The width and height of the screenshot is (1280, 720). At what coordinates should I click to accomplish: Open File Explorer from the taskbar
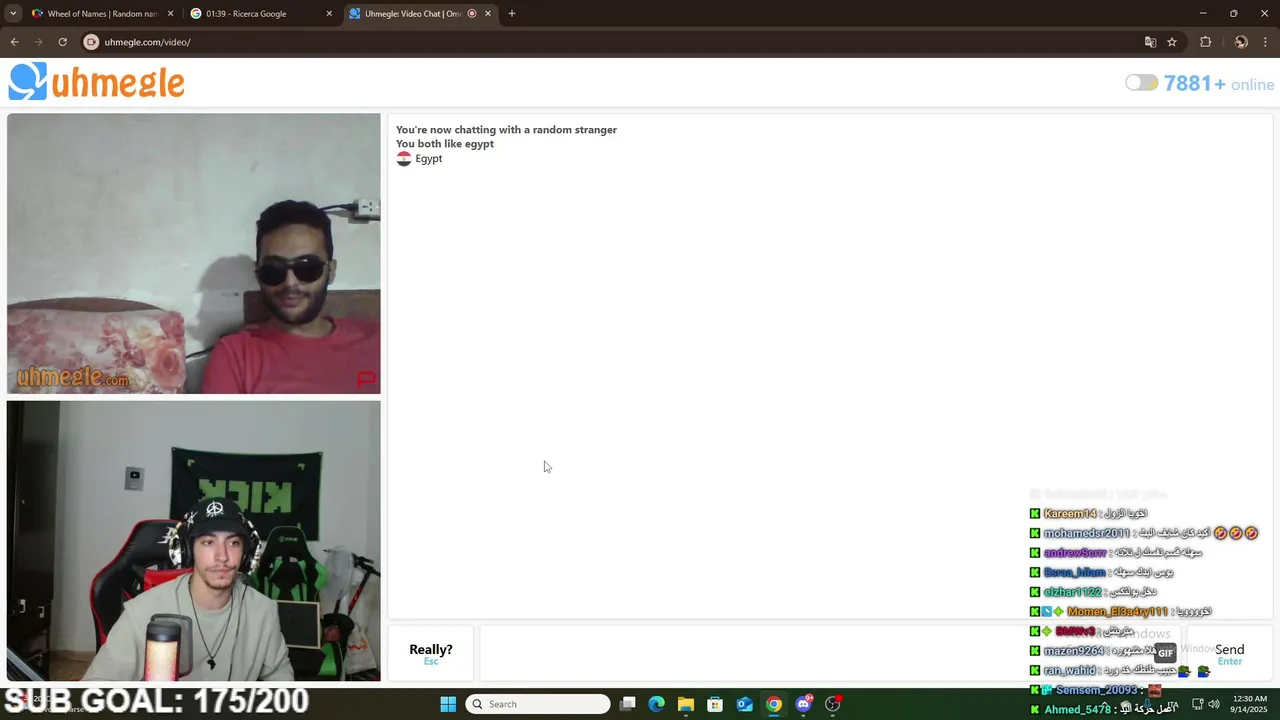click(686, 704)
